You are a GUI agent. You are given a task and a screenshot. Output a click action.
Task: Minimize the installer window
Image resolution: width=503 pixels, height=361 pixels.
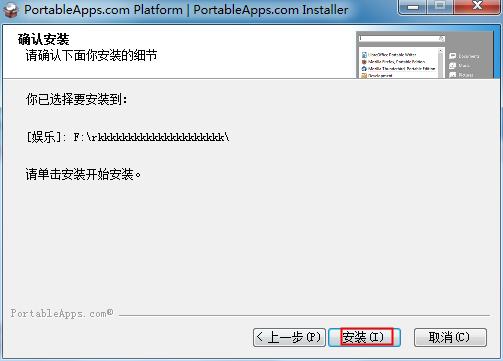(x=413, y=7)
